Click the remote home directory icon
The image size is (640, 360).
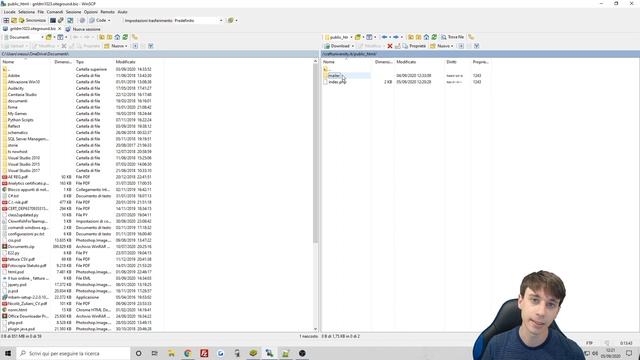pos(426,37)
